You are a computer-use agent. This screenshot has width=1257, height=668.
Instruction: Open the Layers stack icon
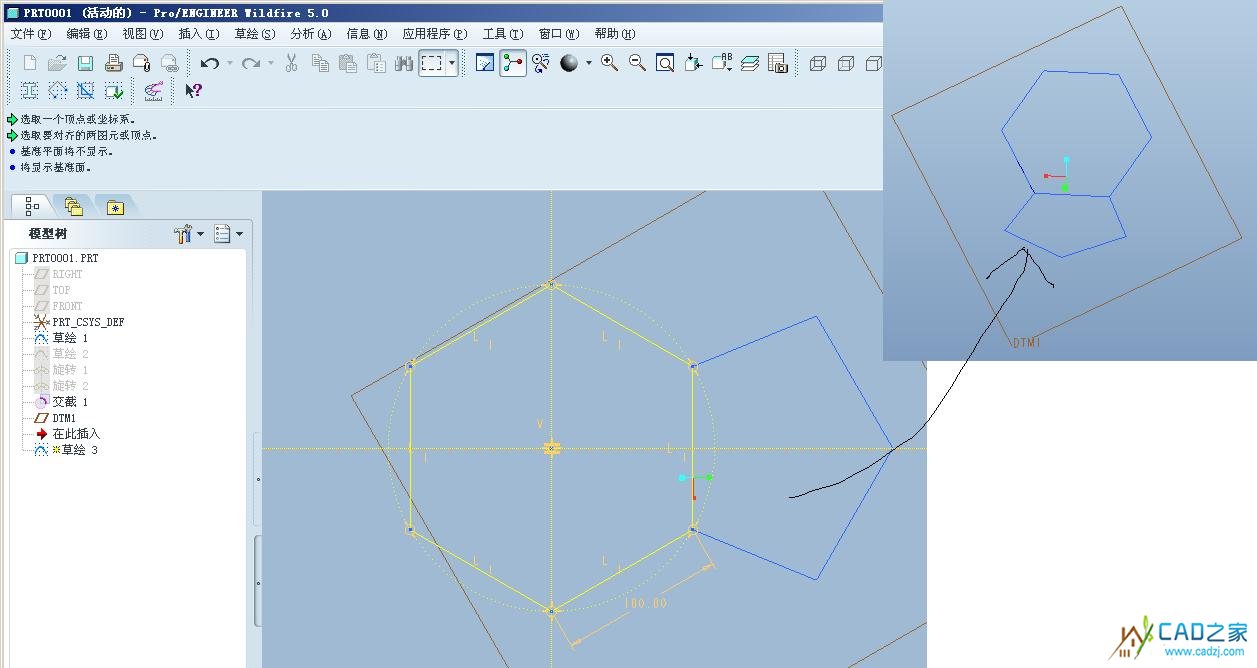point(750,63)
